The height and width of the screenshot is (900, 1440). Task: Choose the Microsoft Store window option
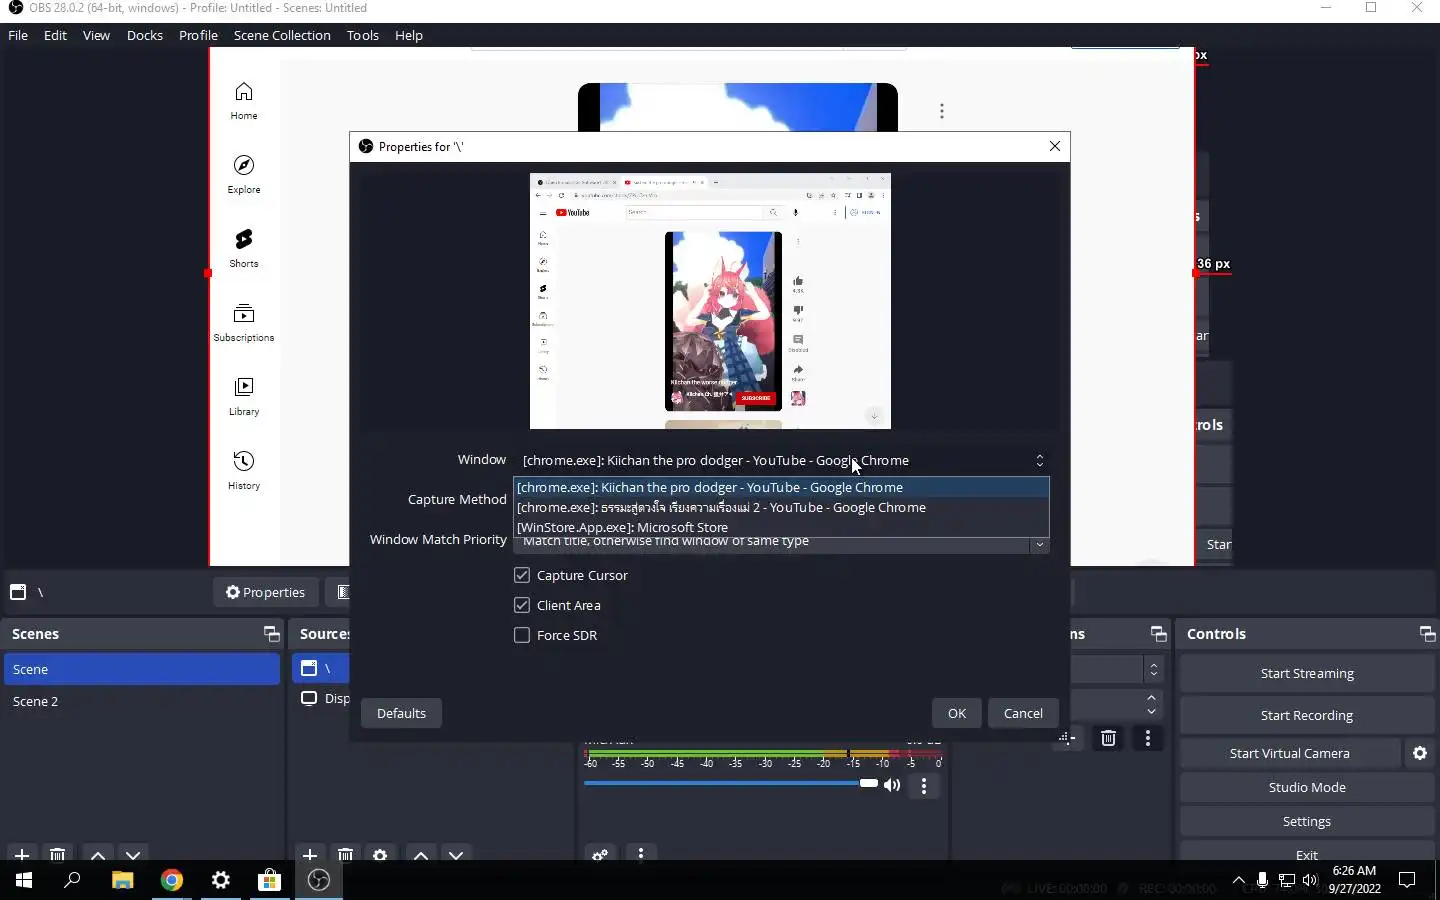(x=781, y=527)
